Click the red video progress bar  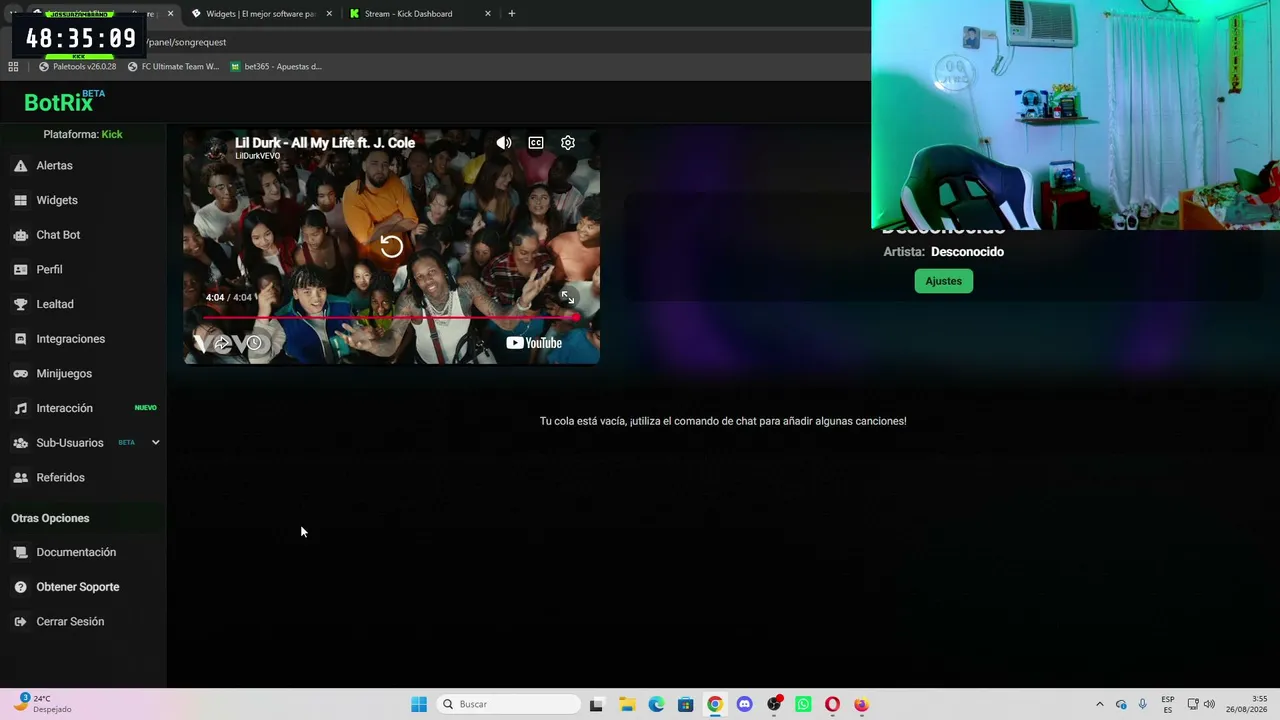coord(391,317)
